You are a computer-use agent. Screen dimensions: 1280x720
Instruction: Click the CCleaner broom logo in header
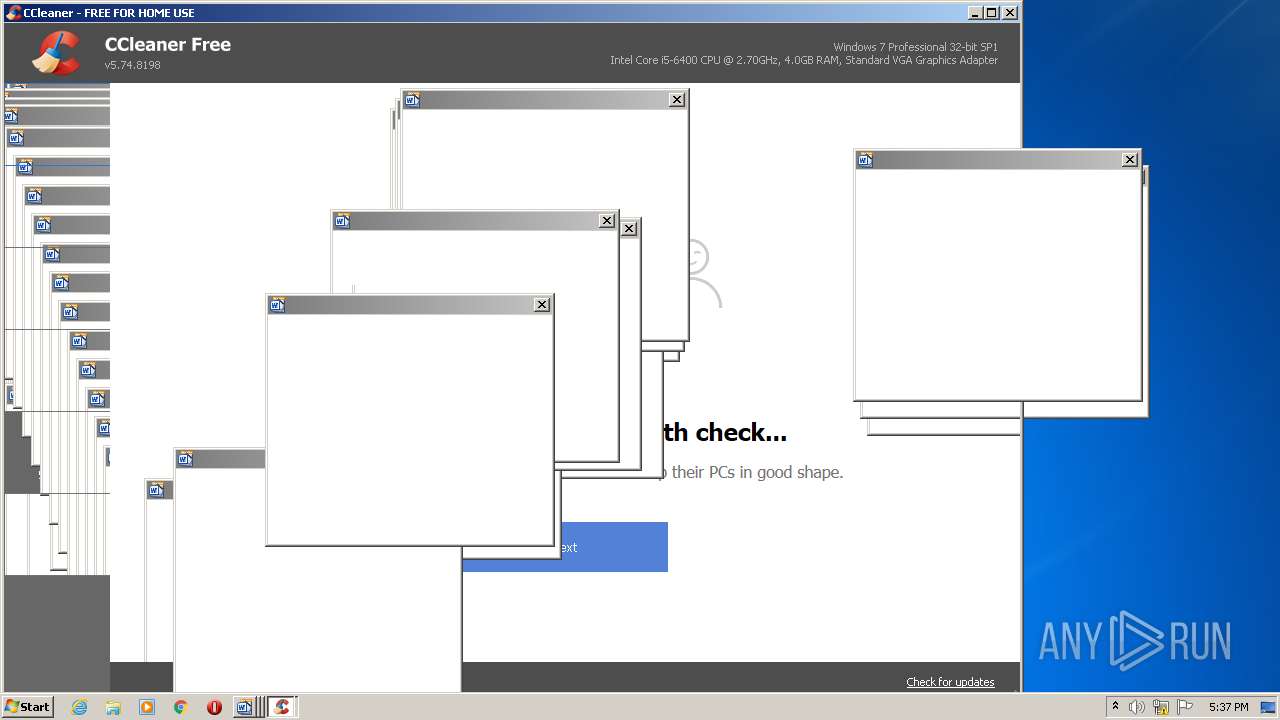(55, 53)
